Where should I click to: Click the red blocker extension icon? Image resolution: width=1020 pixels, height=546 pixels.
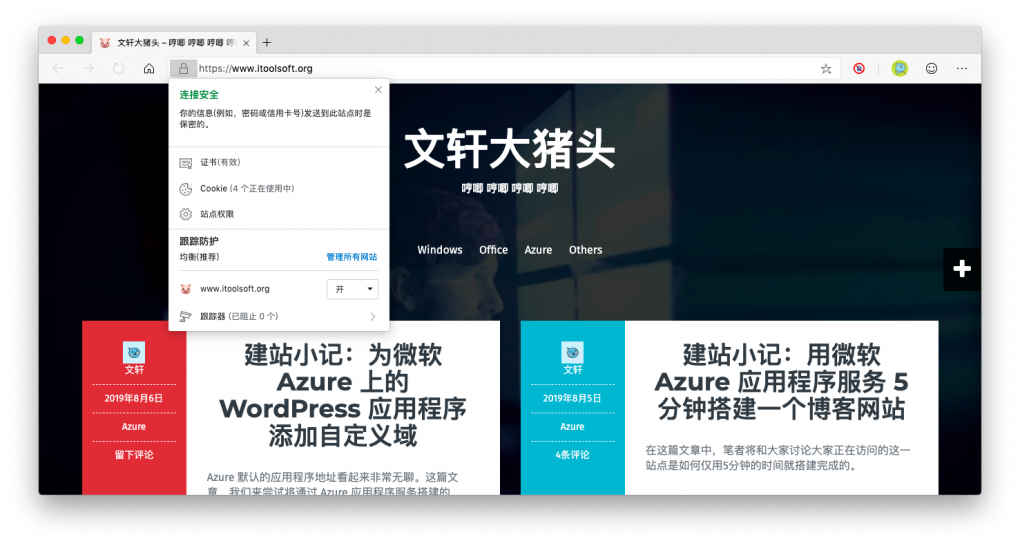(x=859, y=69)
